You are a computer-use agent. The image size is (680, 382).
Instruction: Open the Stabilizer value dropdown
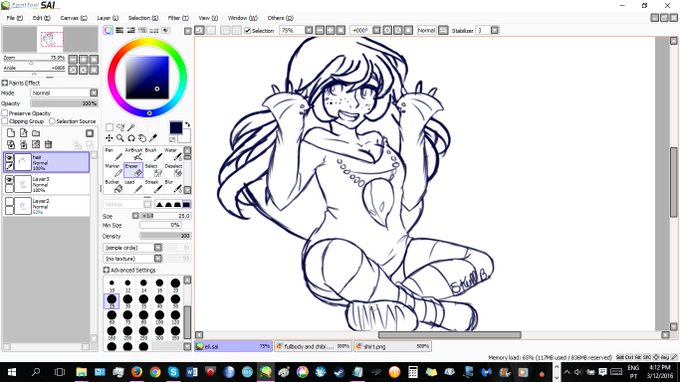[x=494, y=30]
